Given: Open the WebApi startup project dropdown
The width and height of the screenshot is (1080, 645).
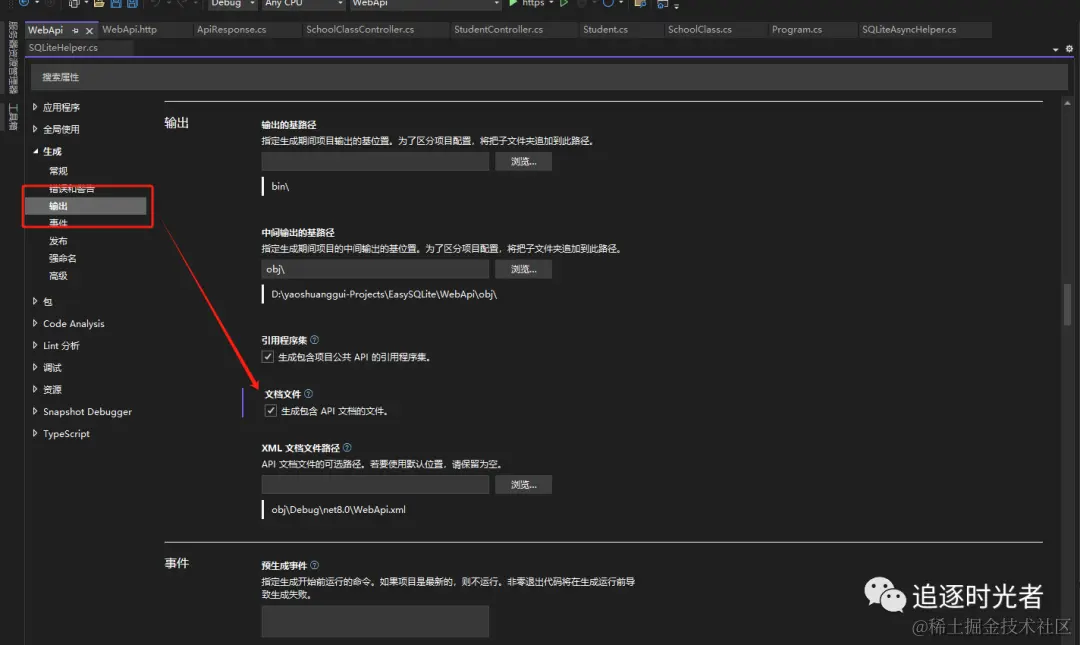Looking at the screenshot, I should tap(425, 4).
